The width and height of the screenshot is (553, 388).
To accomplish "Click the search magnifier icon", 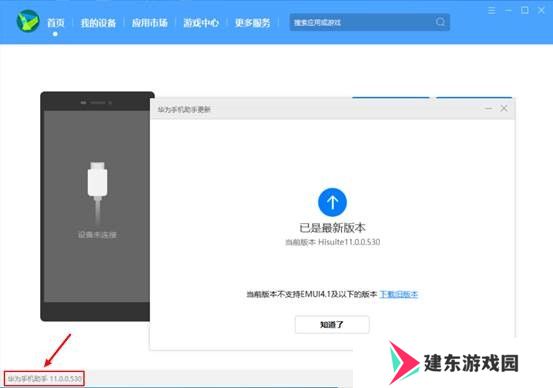I will point(440,22).
